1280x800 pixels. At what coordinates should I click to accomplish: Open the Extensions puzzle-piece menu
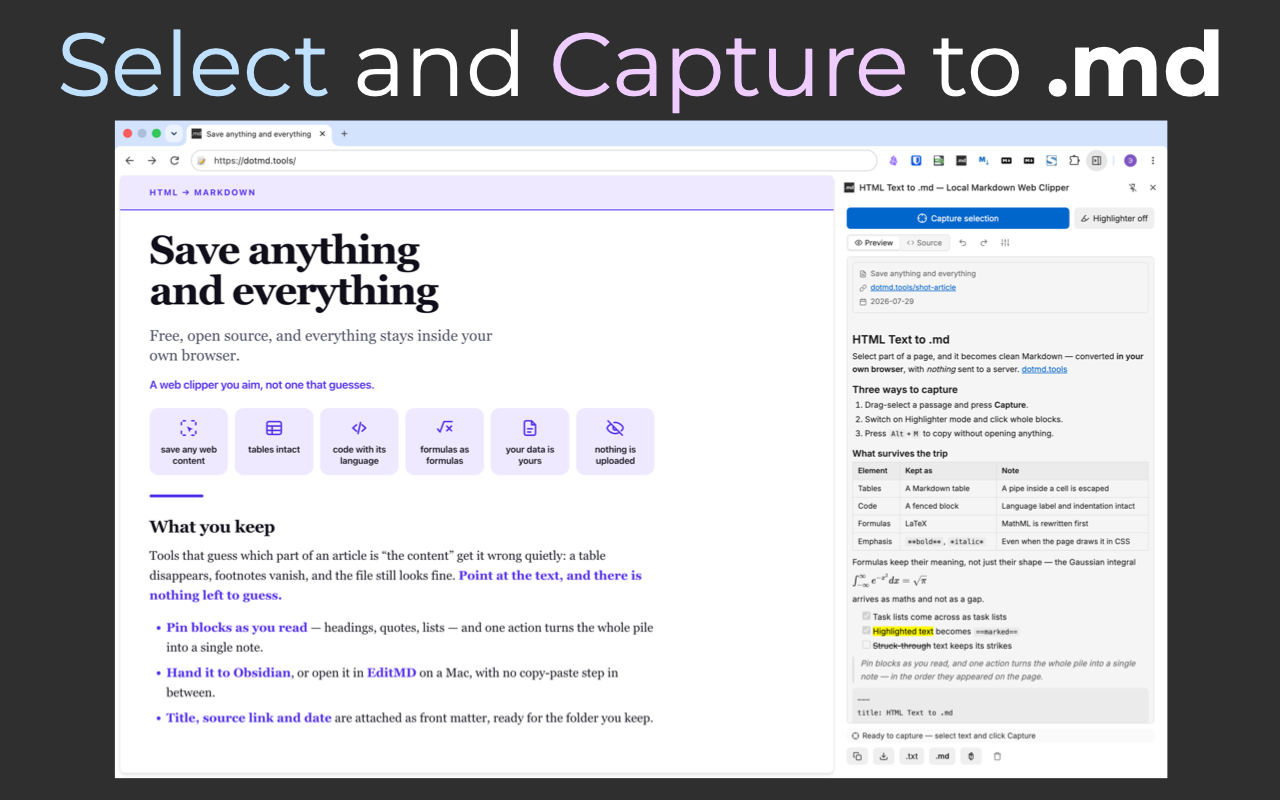click(1074, 160)
